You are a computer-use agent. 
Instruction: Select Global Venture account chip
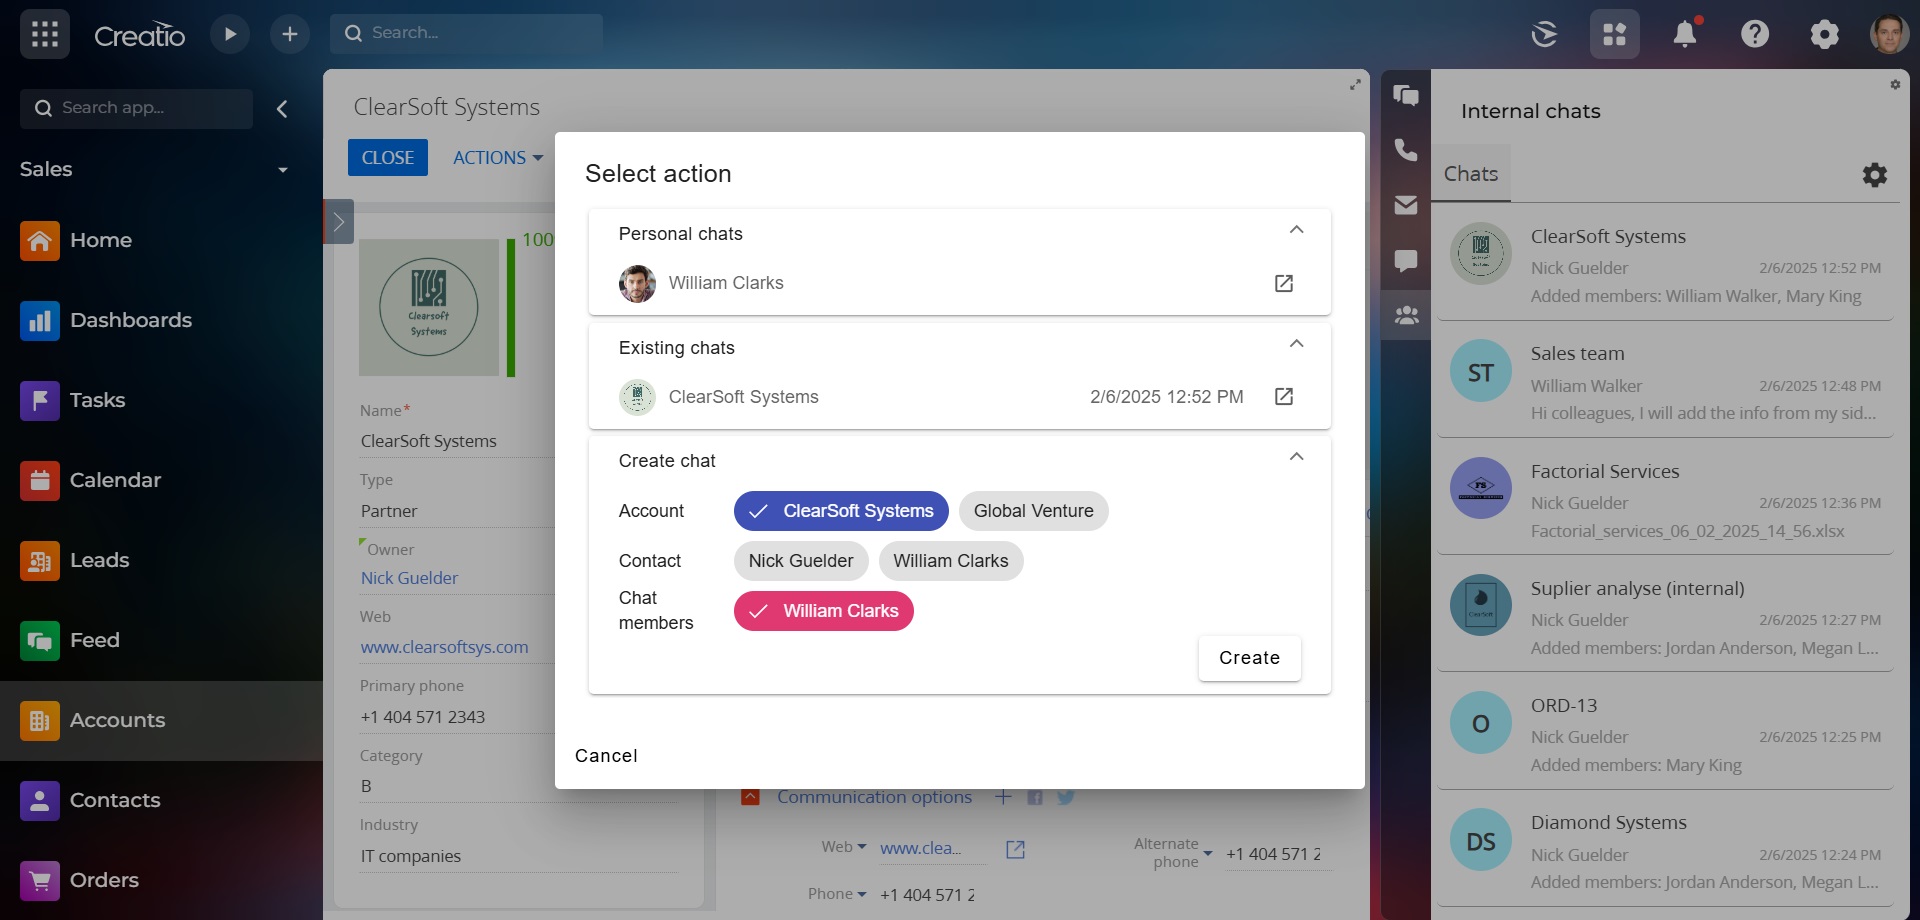(x=1033, y=511)
